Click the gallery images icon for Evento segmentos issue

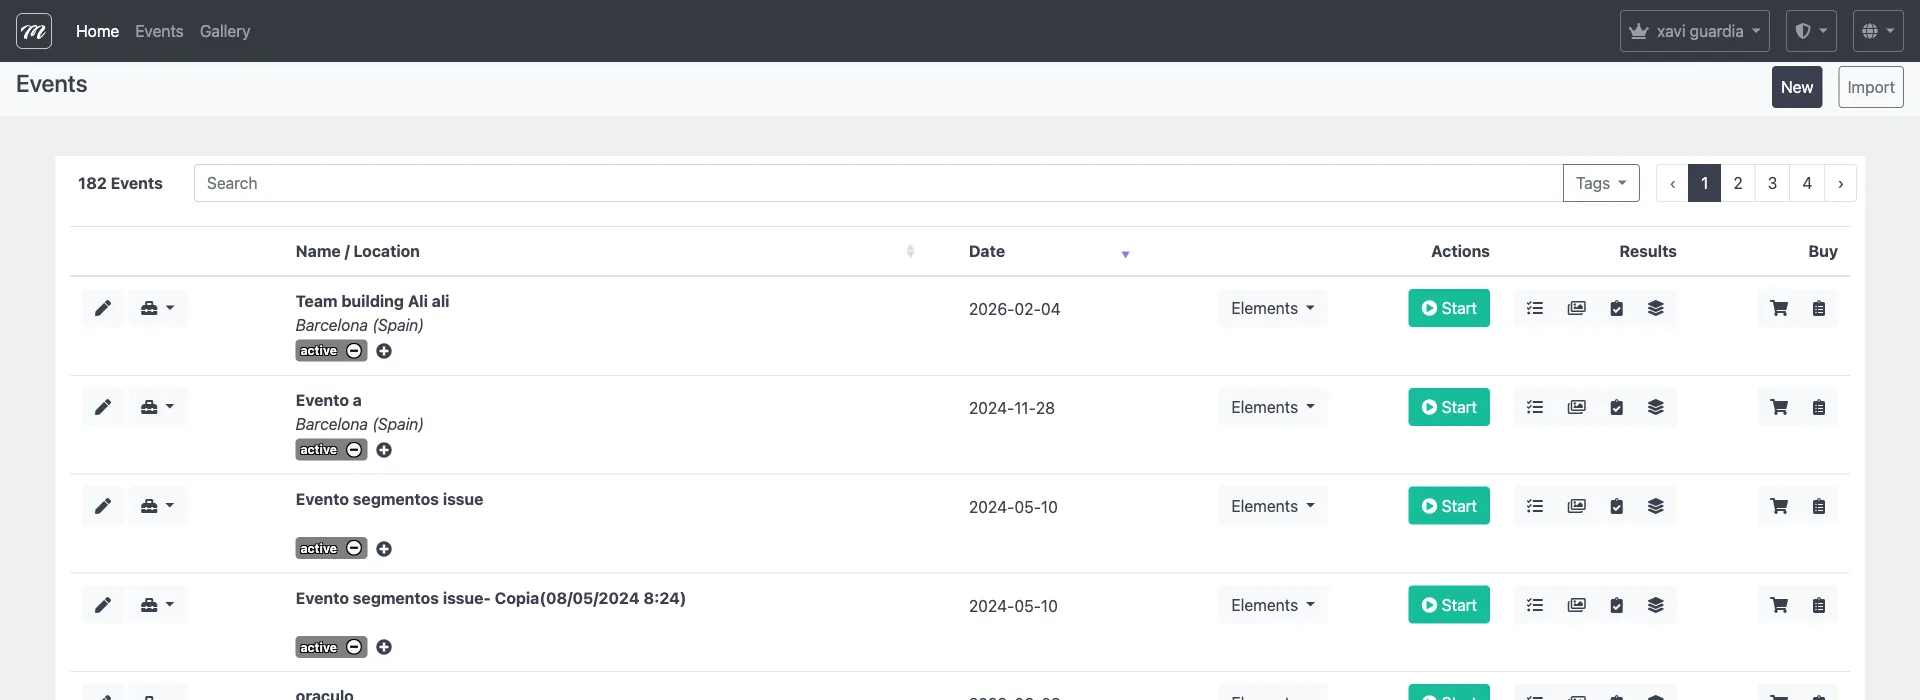[x=1576, y=506]
